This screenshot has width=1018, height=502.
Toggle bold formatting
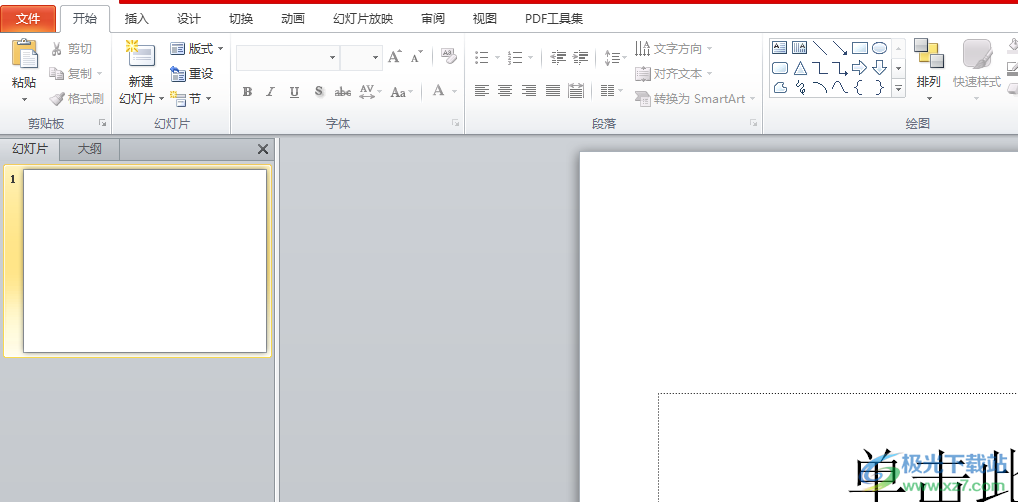[247, 92]
